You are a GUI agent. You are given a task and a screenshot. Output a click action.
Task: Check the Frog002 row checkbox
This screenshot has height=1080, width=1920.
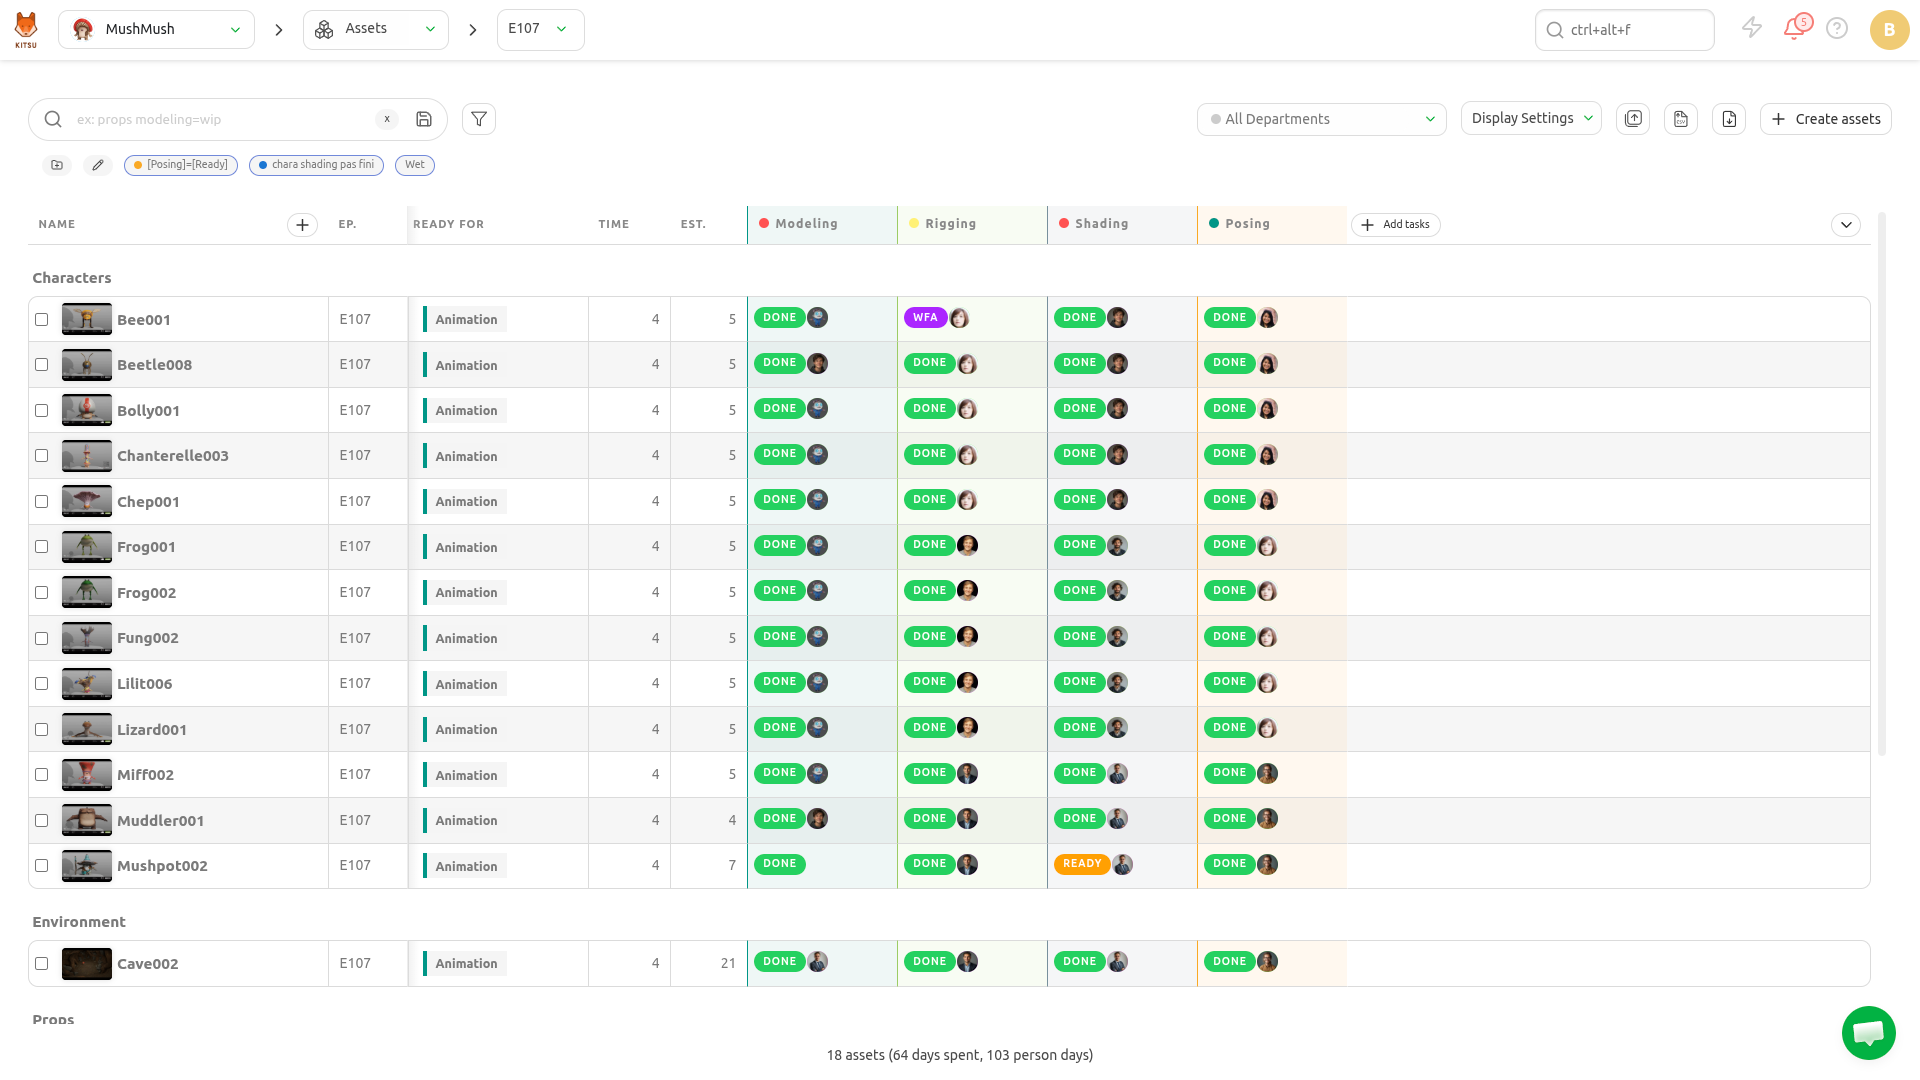point(42,593)
